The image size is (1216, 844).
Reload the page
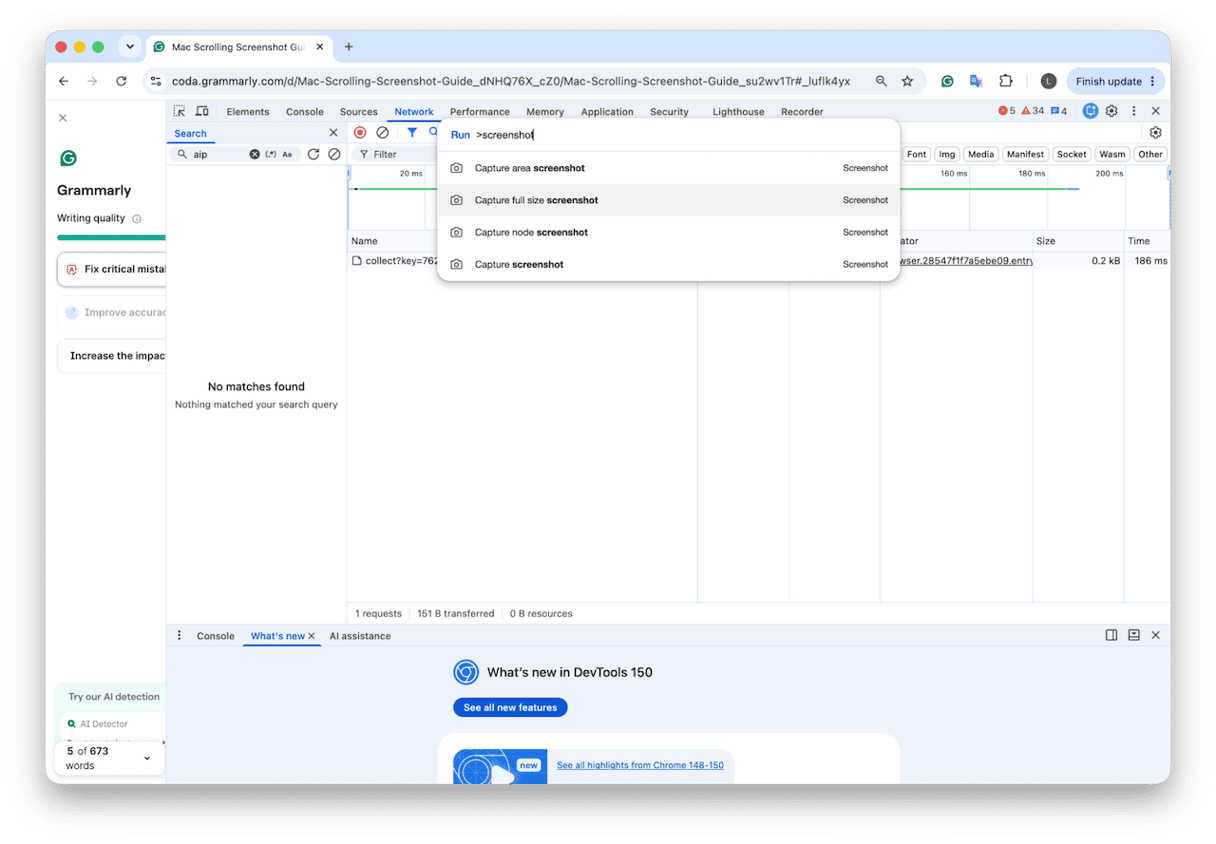121,81
